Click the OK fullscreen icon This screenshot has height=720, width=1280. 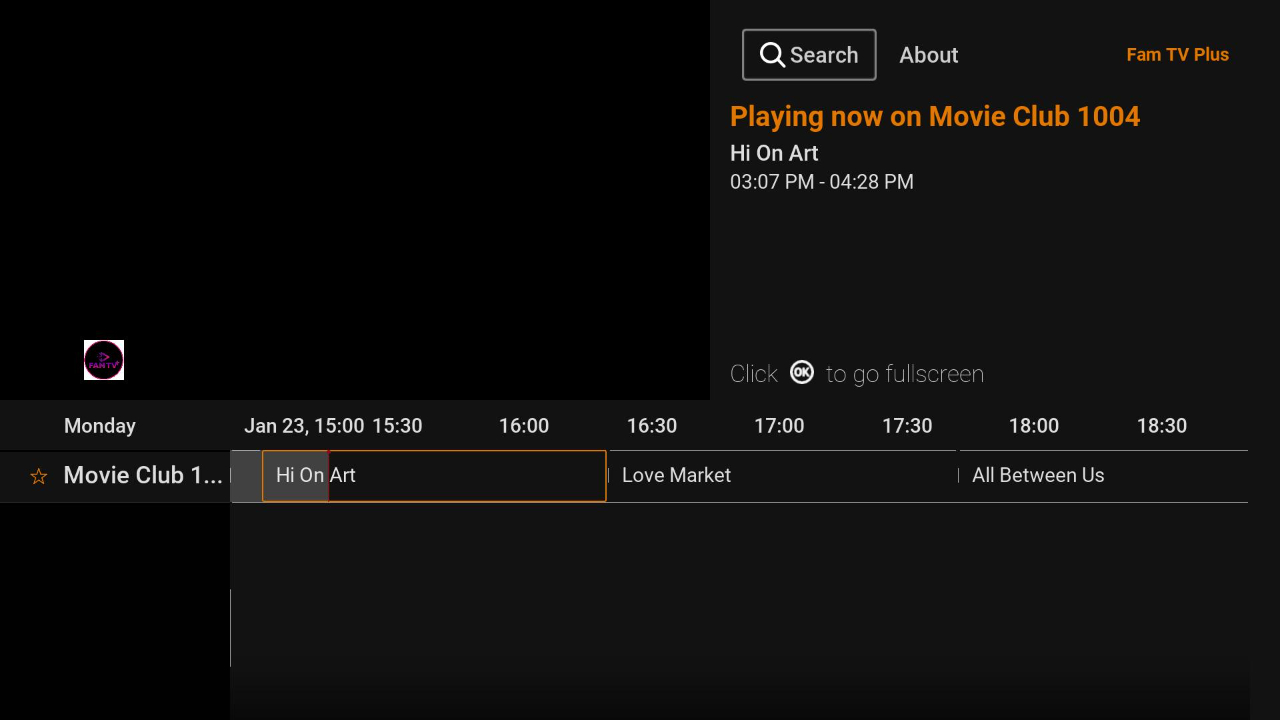(x=801, y=372)
